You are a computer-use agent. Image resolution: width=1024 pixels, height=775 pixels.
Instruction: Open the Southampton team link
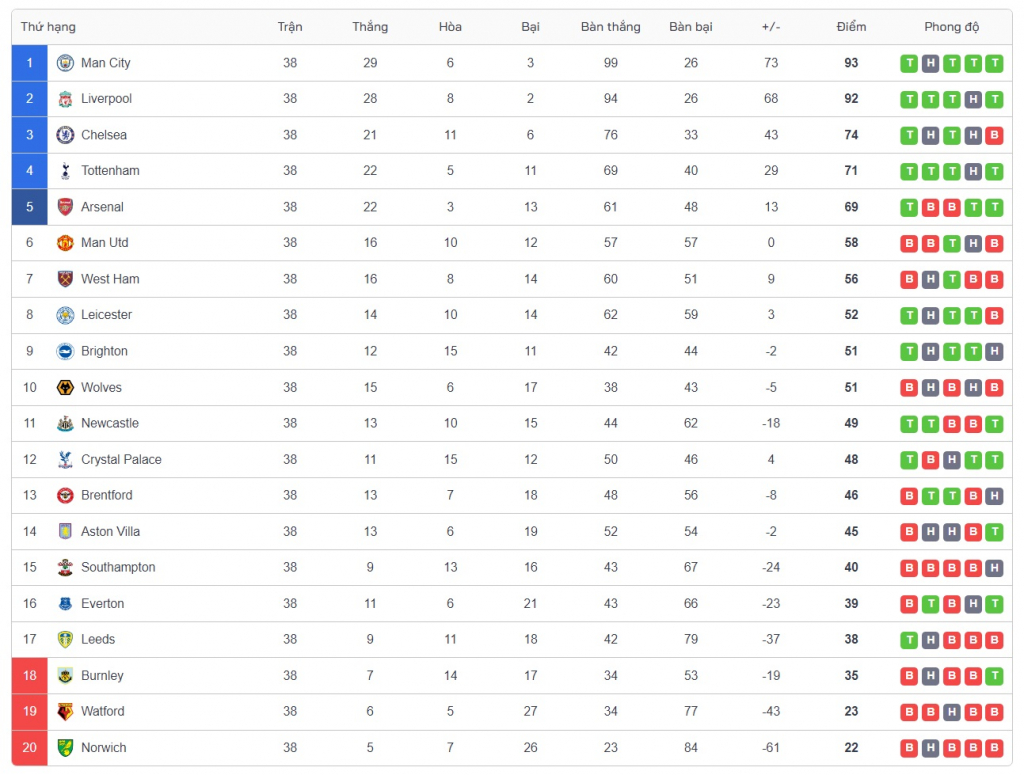coord(118,567)
